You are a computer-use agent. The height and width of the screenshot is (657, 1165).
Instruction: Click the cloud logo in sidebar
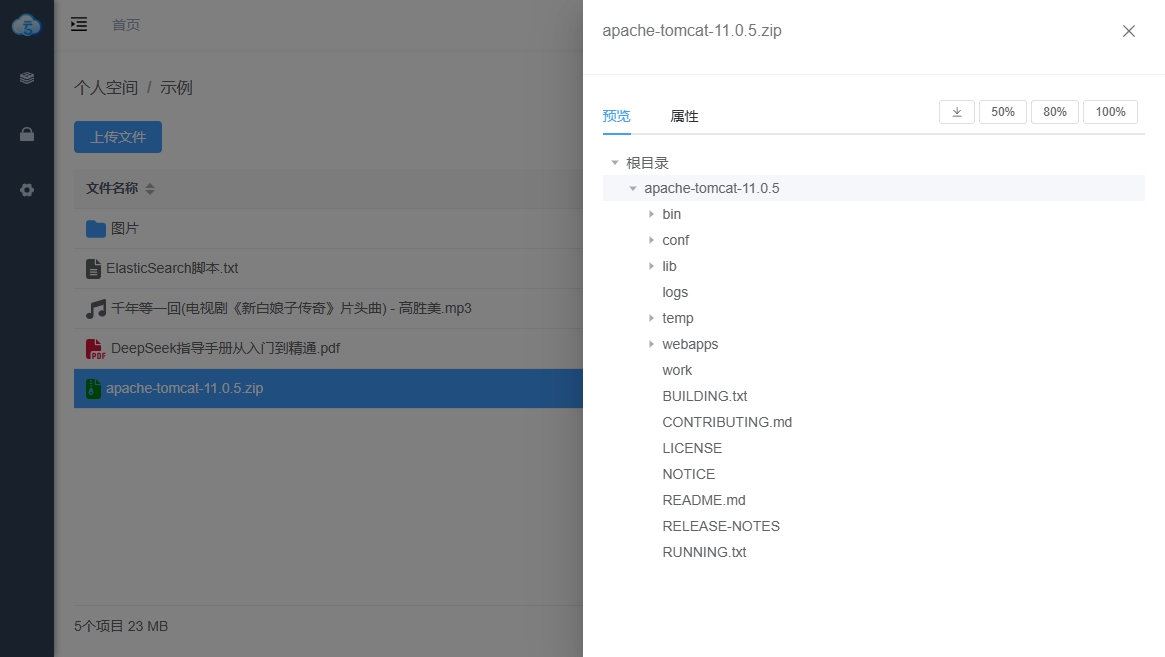tap(27, 25)
